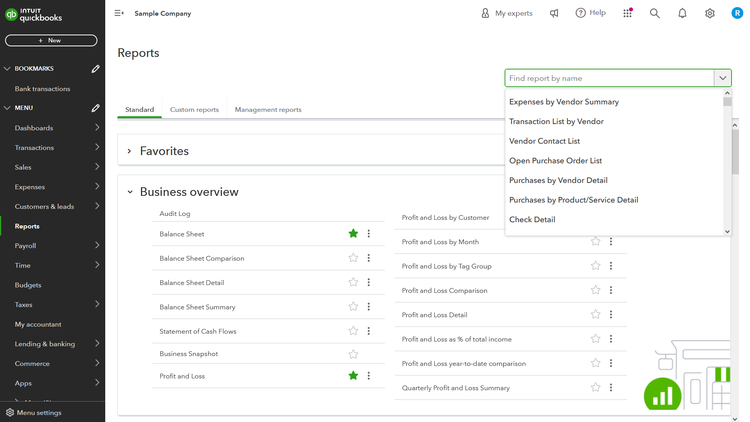Favorite the Business Snapshot report
The image size is (750, 422).
[353, 354]
